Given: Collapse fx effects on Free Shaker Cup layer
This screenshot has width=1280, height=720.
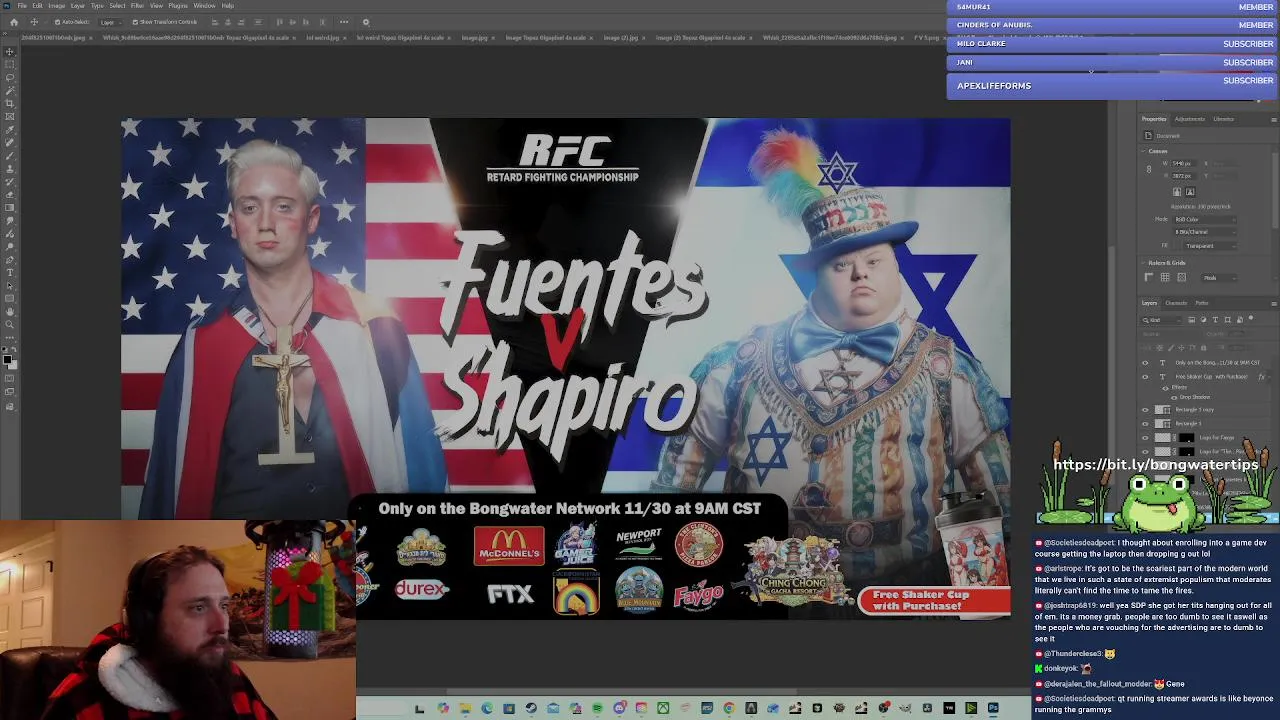Looking at the screenshot, I should (x=1269, y=376).
